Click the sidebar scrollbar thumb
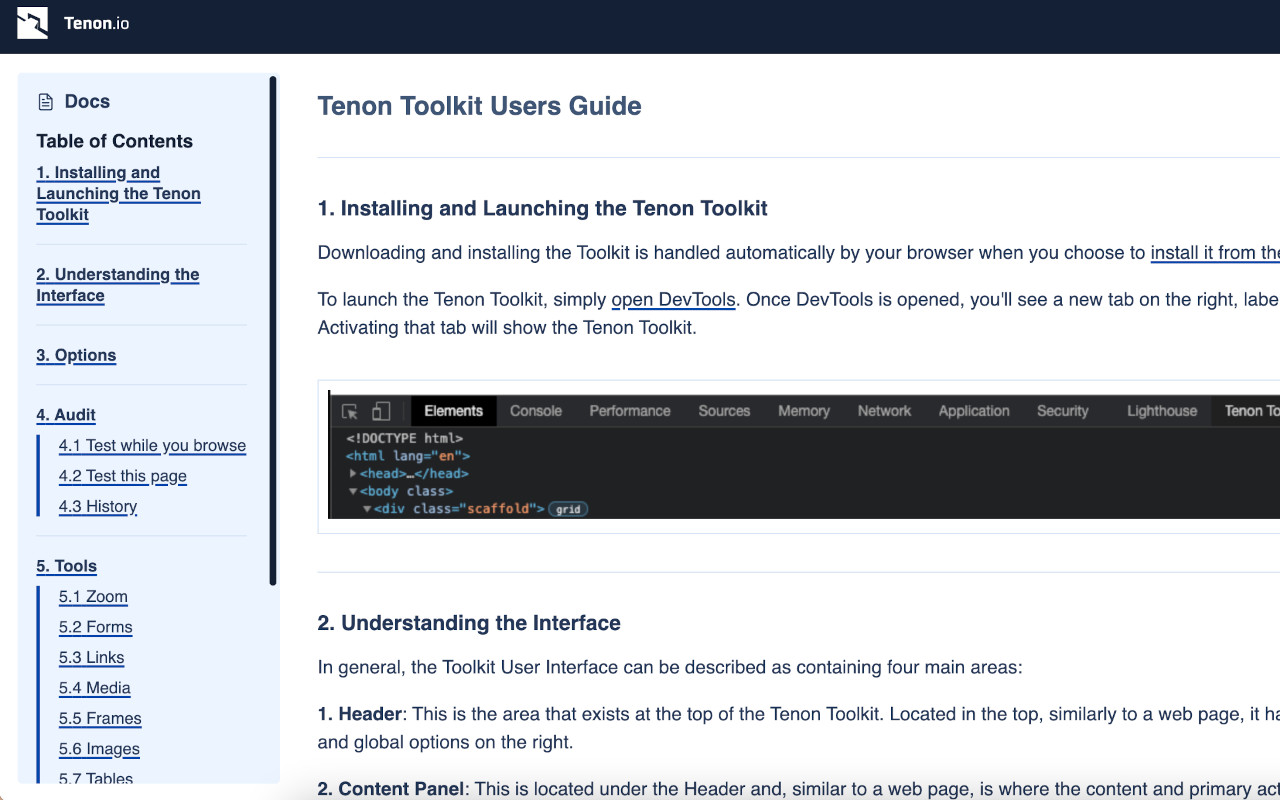 pyautogui.click(x=273, y=330)
